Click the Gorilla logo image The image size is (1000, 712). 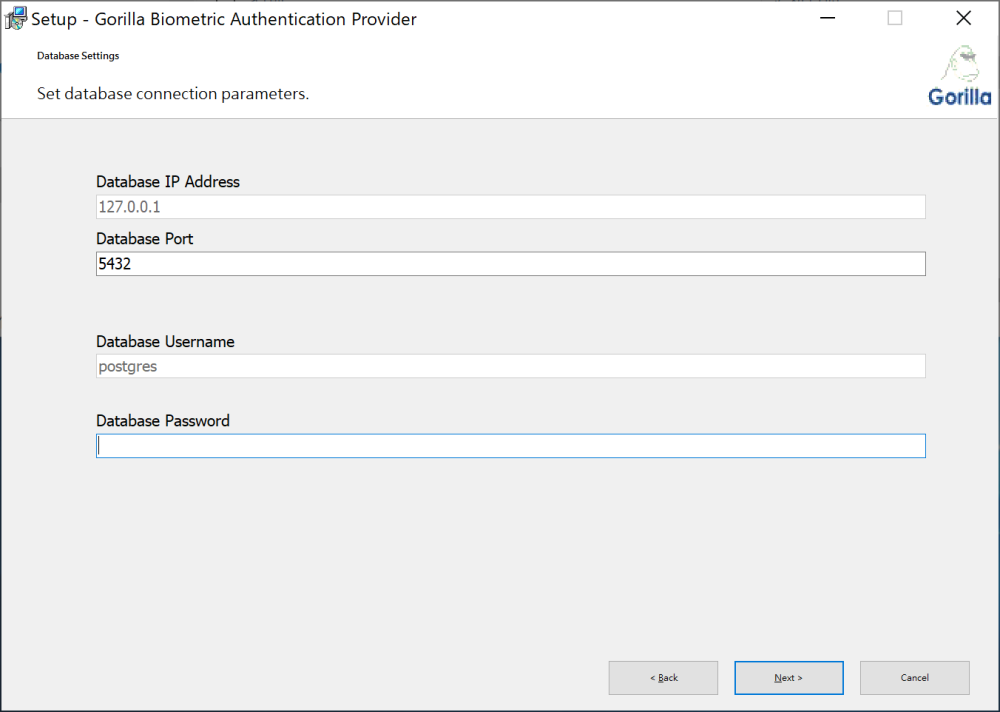(959, 62)
